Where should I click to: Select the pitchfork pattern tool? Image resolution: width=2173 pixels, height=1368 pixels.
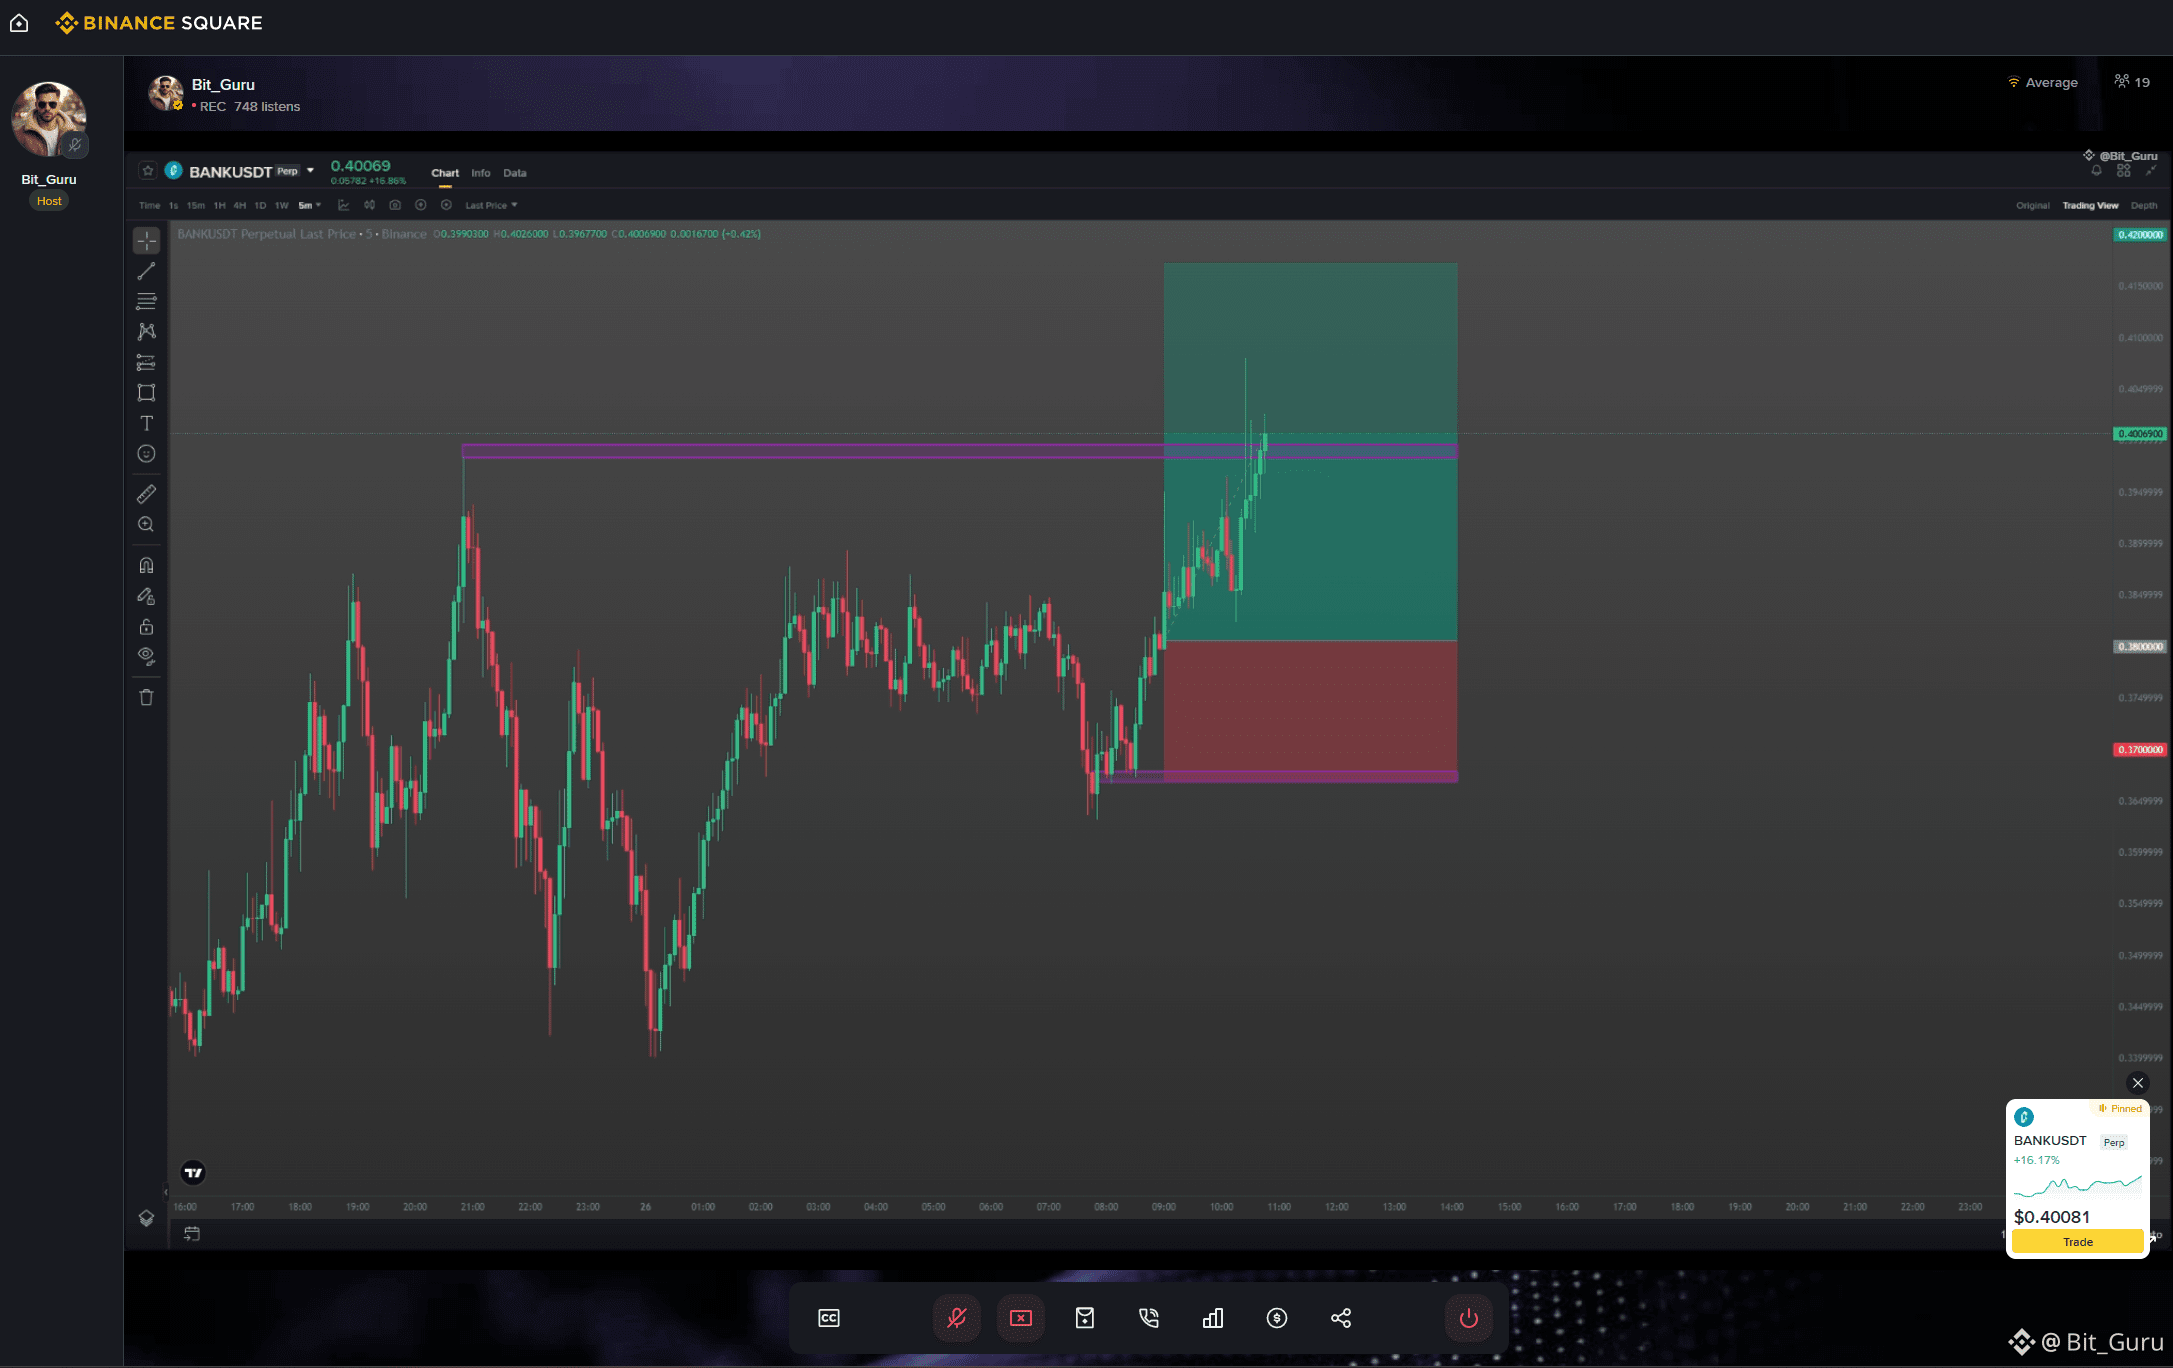click(x=146, y=331)
